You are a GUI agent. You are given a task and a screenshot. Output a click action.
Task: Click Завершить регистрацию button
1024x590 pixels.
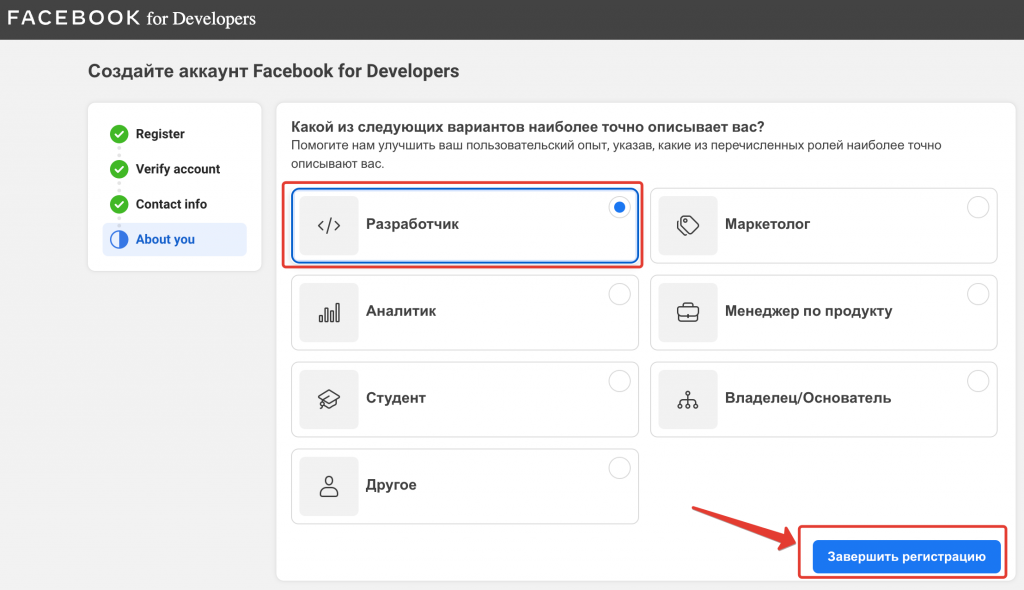pos(906,557)
